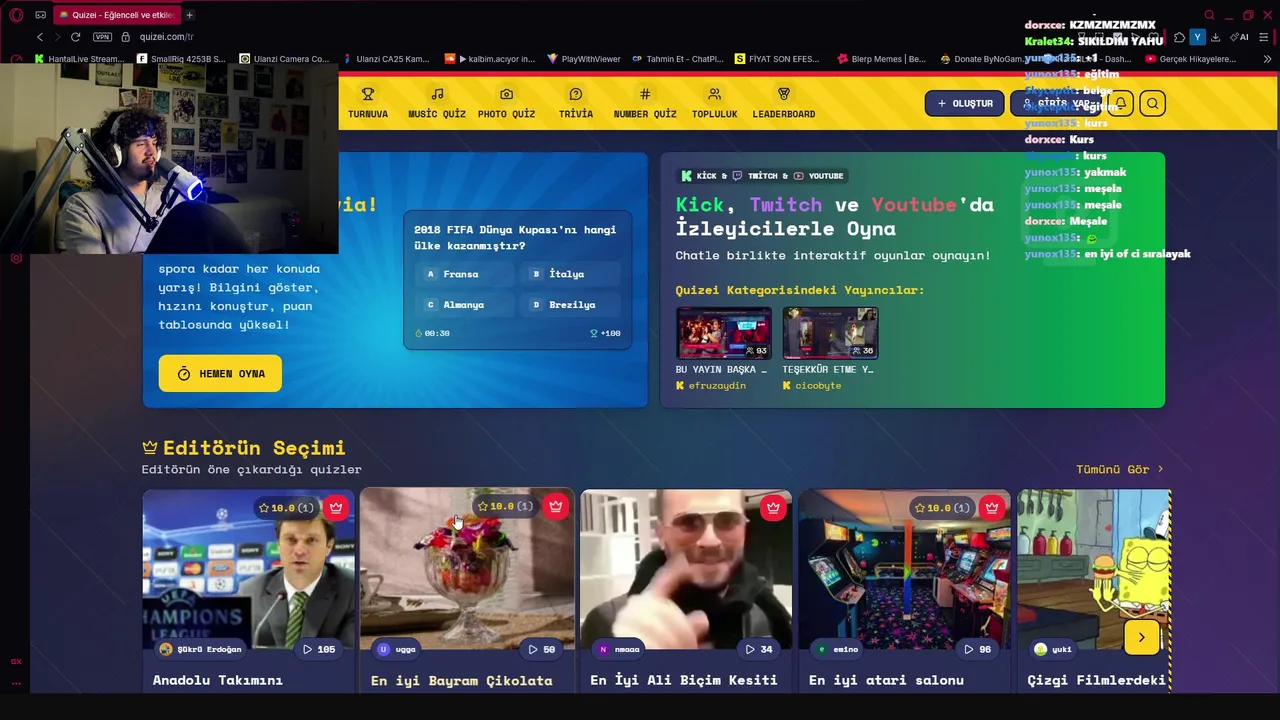Click the Tümünü Gör link
1280x720 pixels.
tap(1119, 469)
